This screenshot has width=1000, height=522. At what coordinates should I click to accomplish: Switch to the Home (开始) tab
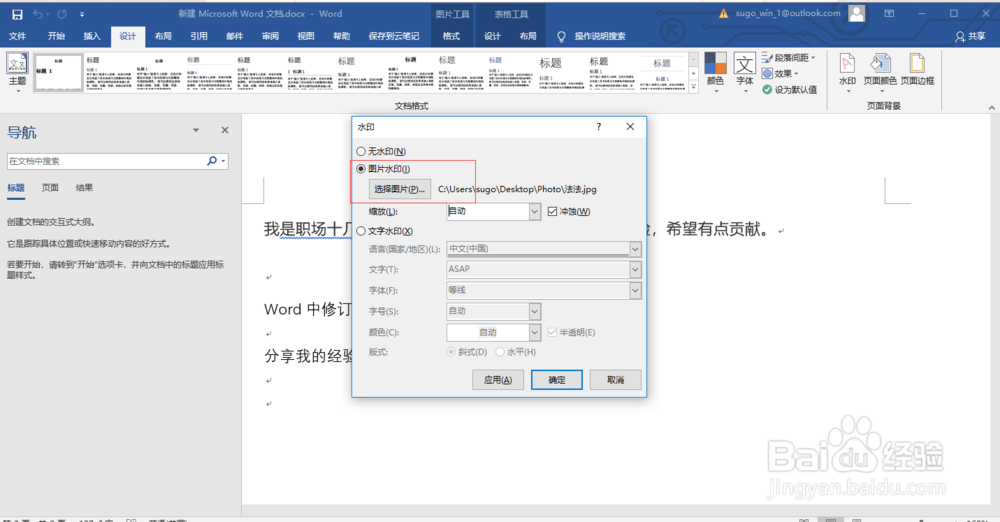click(x=56, y=36)
